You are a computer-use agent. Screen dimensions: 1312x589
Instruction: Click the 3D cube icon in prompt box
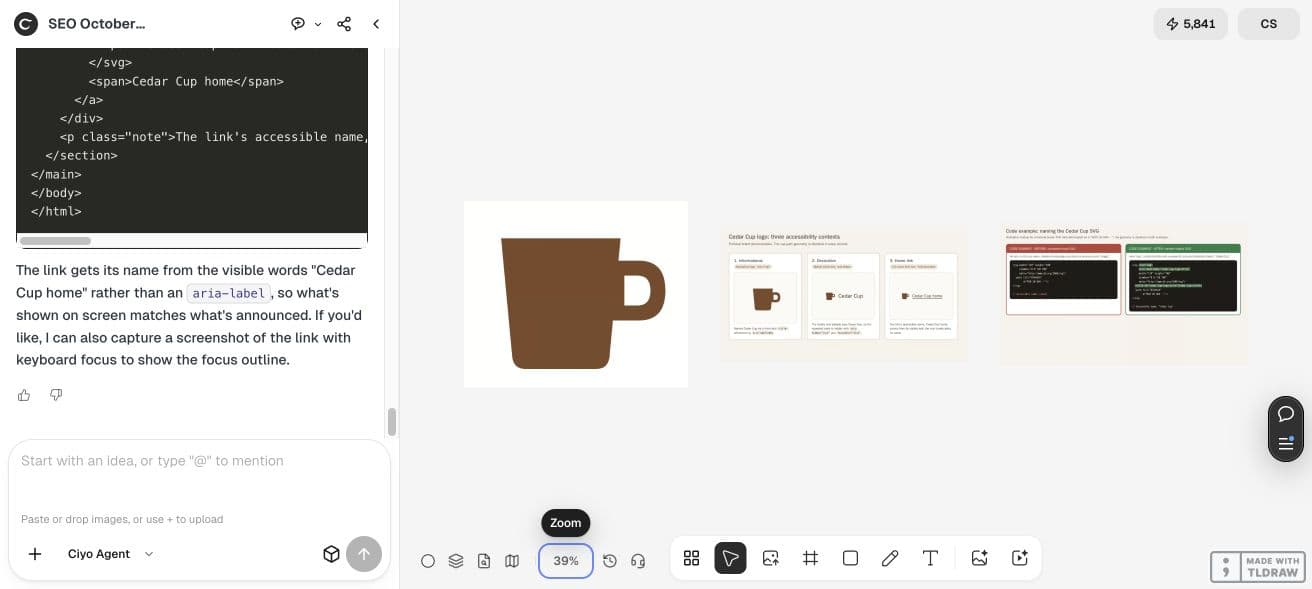(x=331, y=554)
